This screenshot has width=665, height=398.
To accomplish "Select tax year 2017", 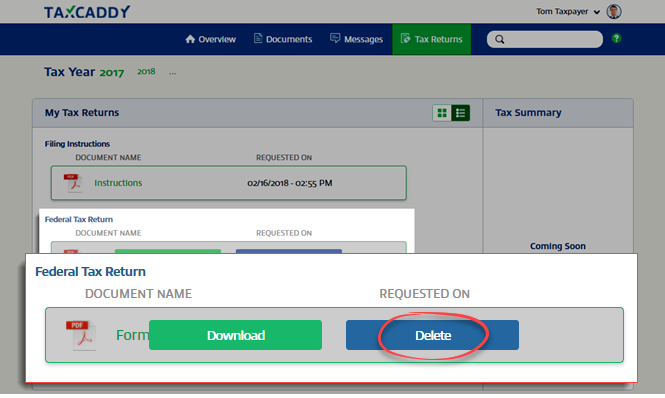I will pos(112,73).
